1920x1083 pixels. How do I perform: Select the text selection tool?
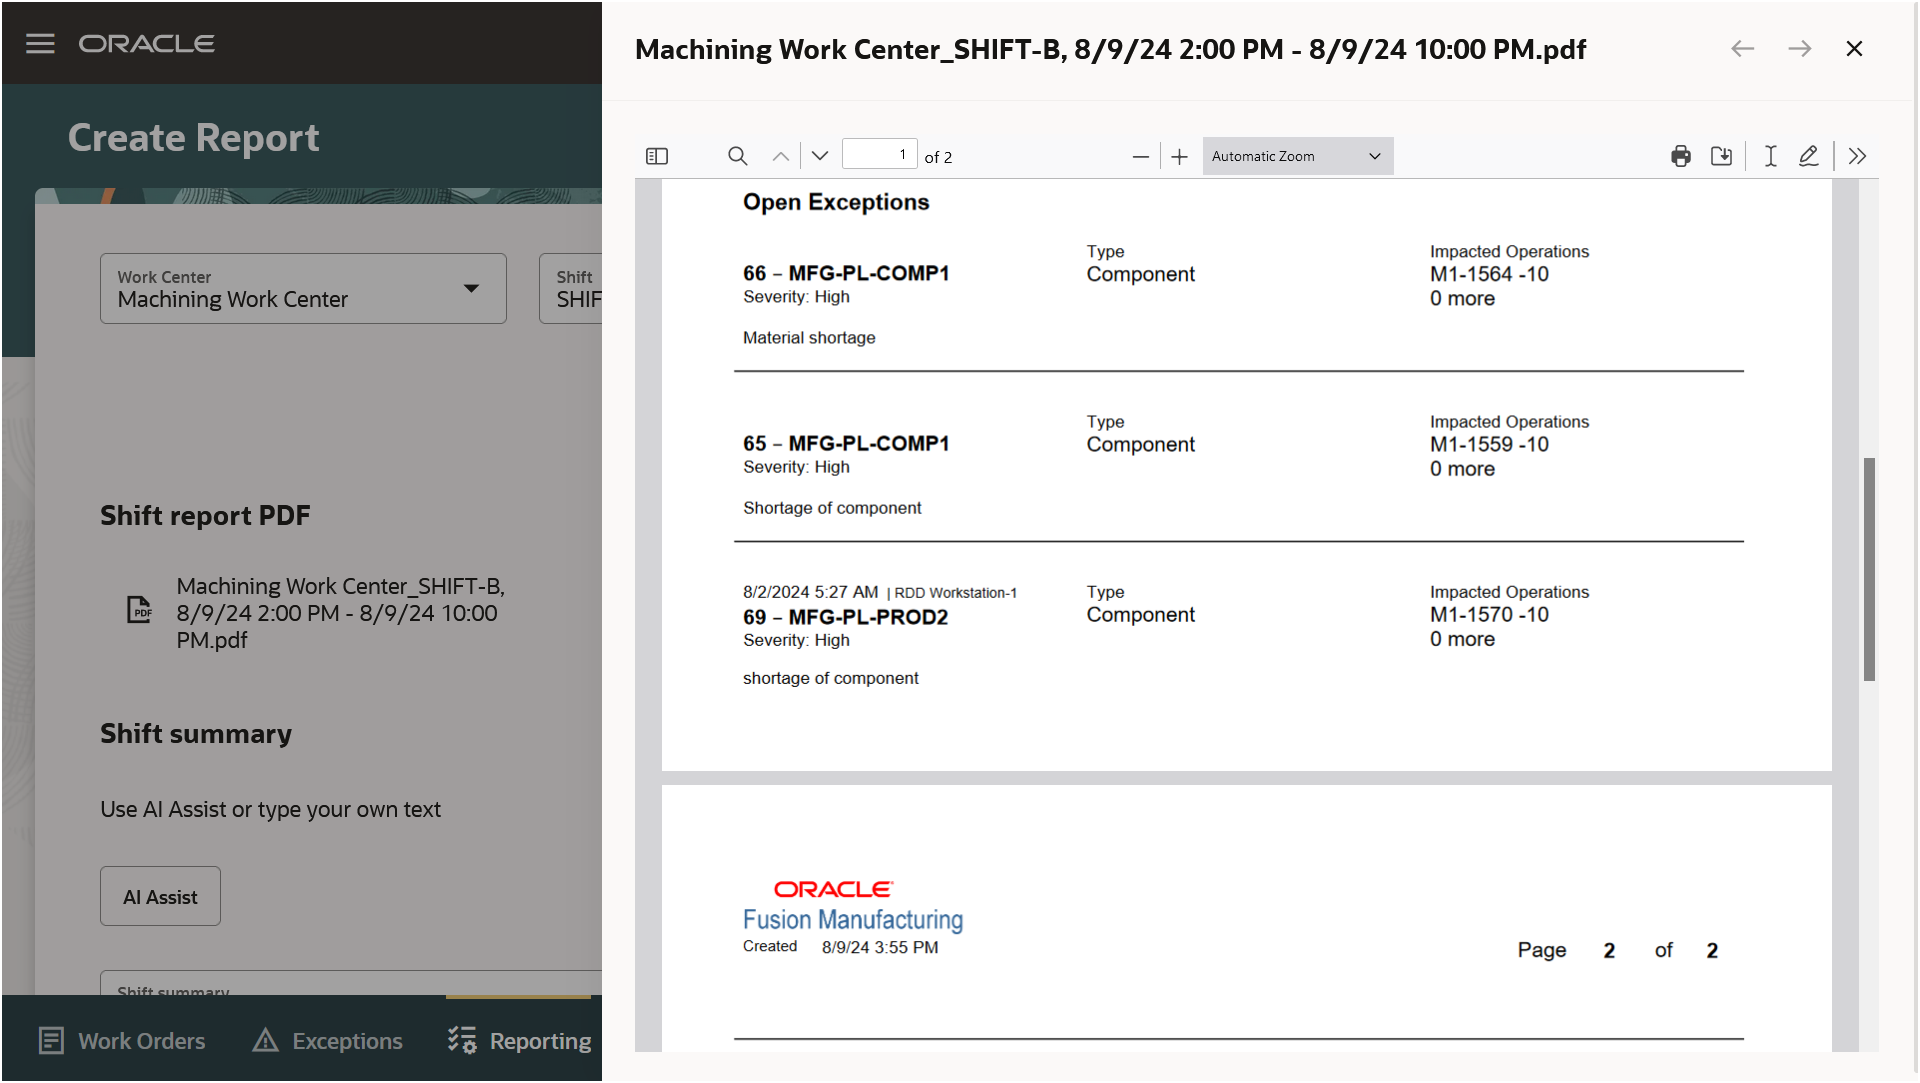[1770, 156]
